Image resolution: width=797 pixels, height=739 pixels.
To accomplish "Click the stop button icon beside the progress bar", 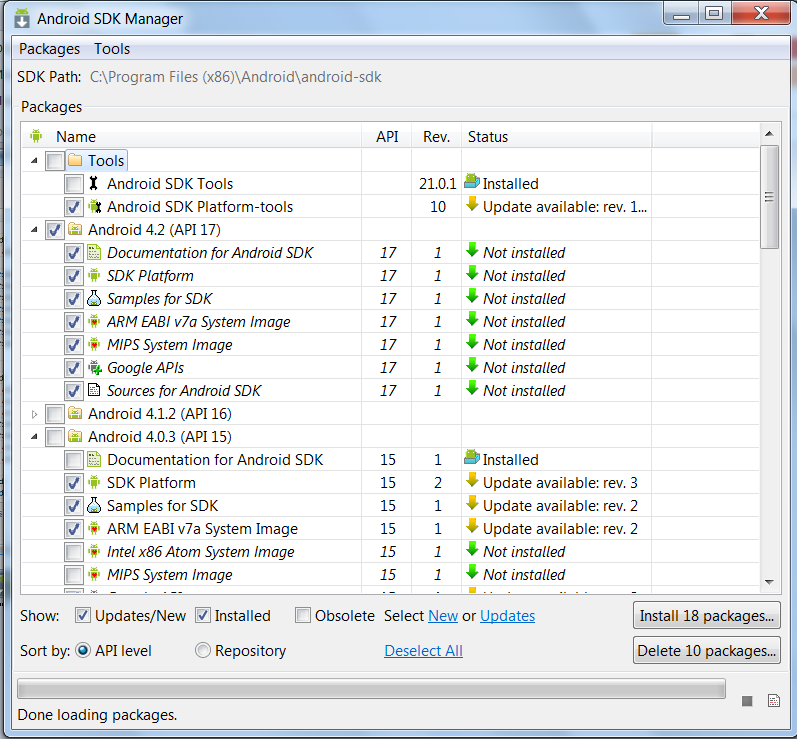I will tap(747, 701).
